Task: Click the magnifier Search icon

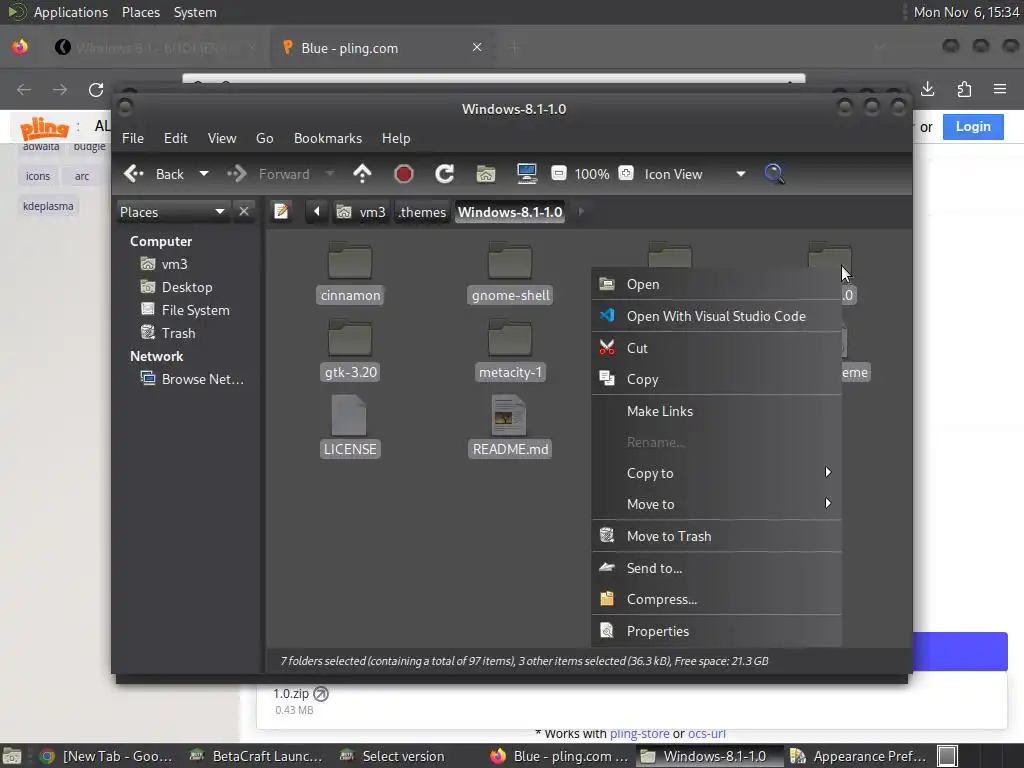Action: [774, 174]
